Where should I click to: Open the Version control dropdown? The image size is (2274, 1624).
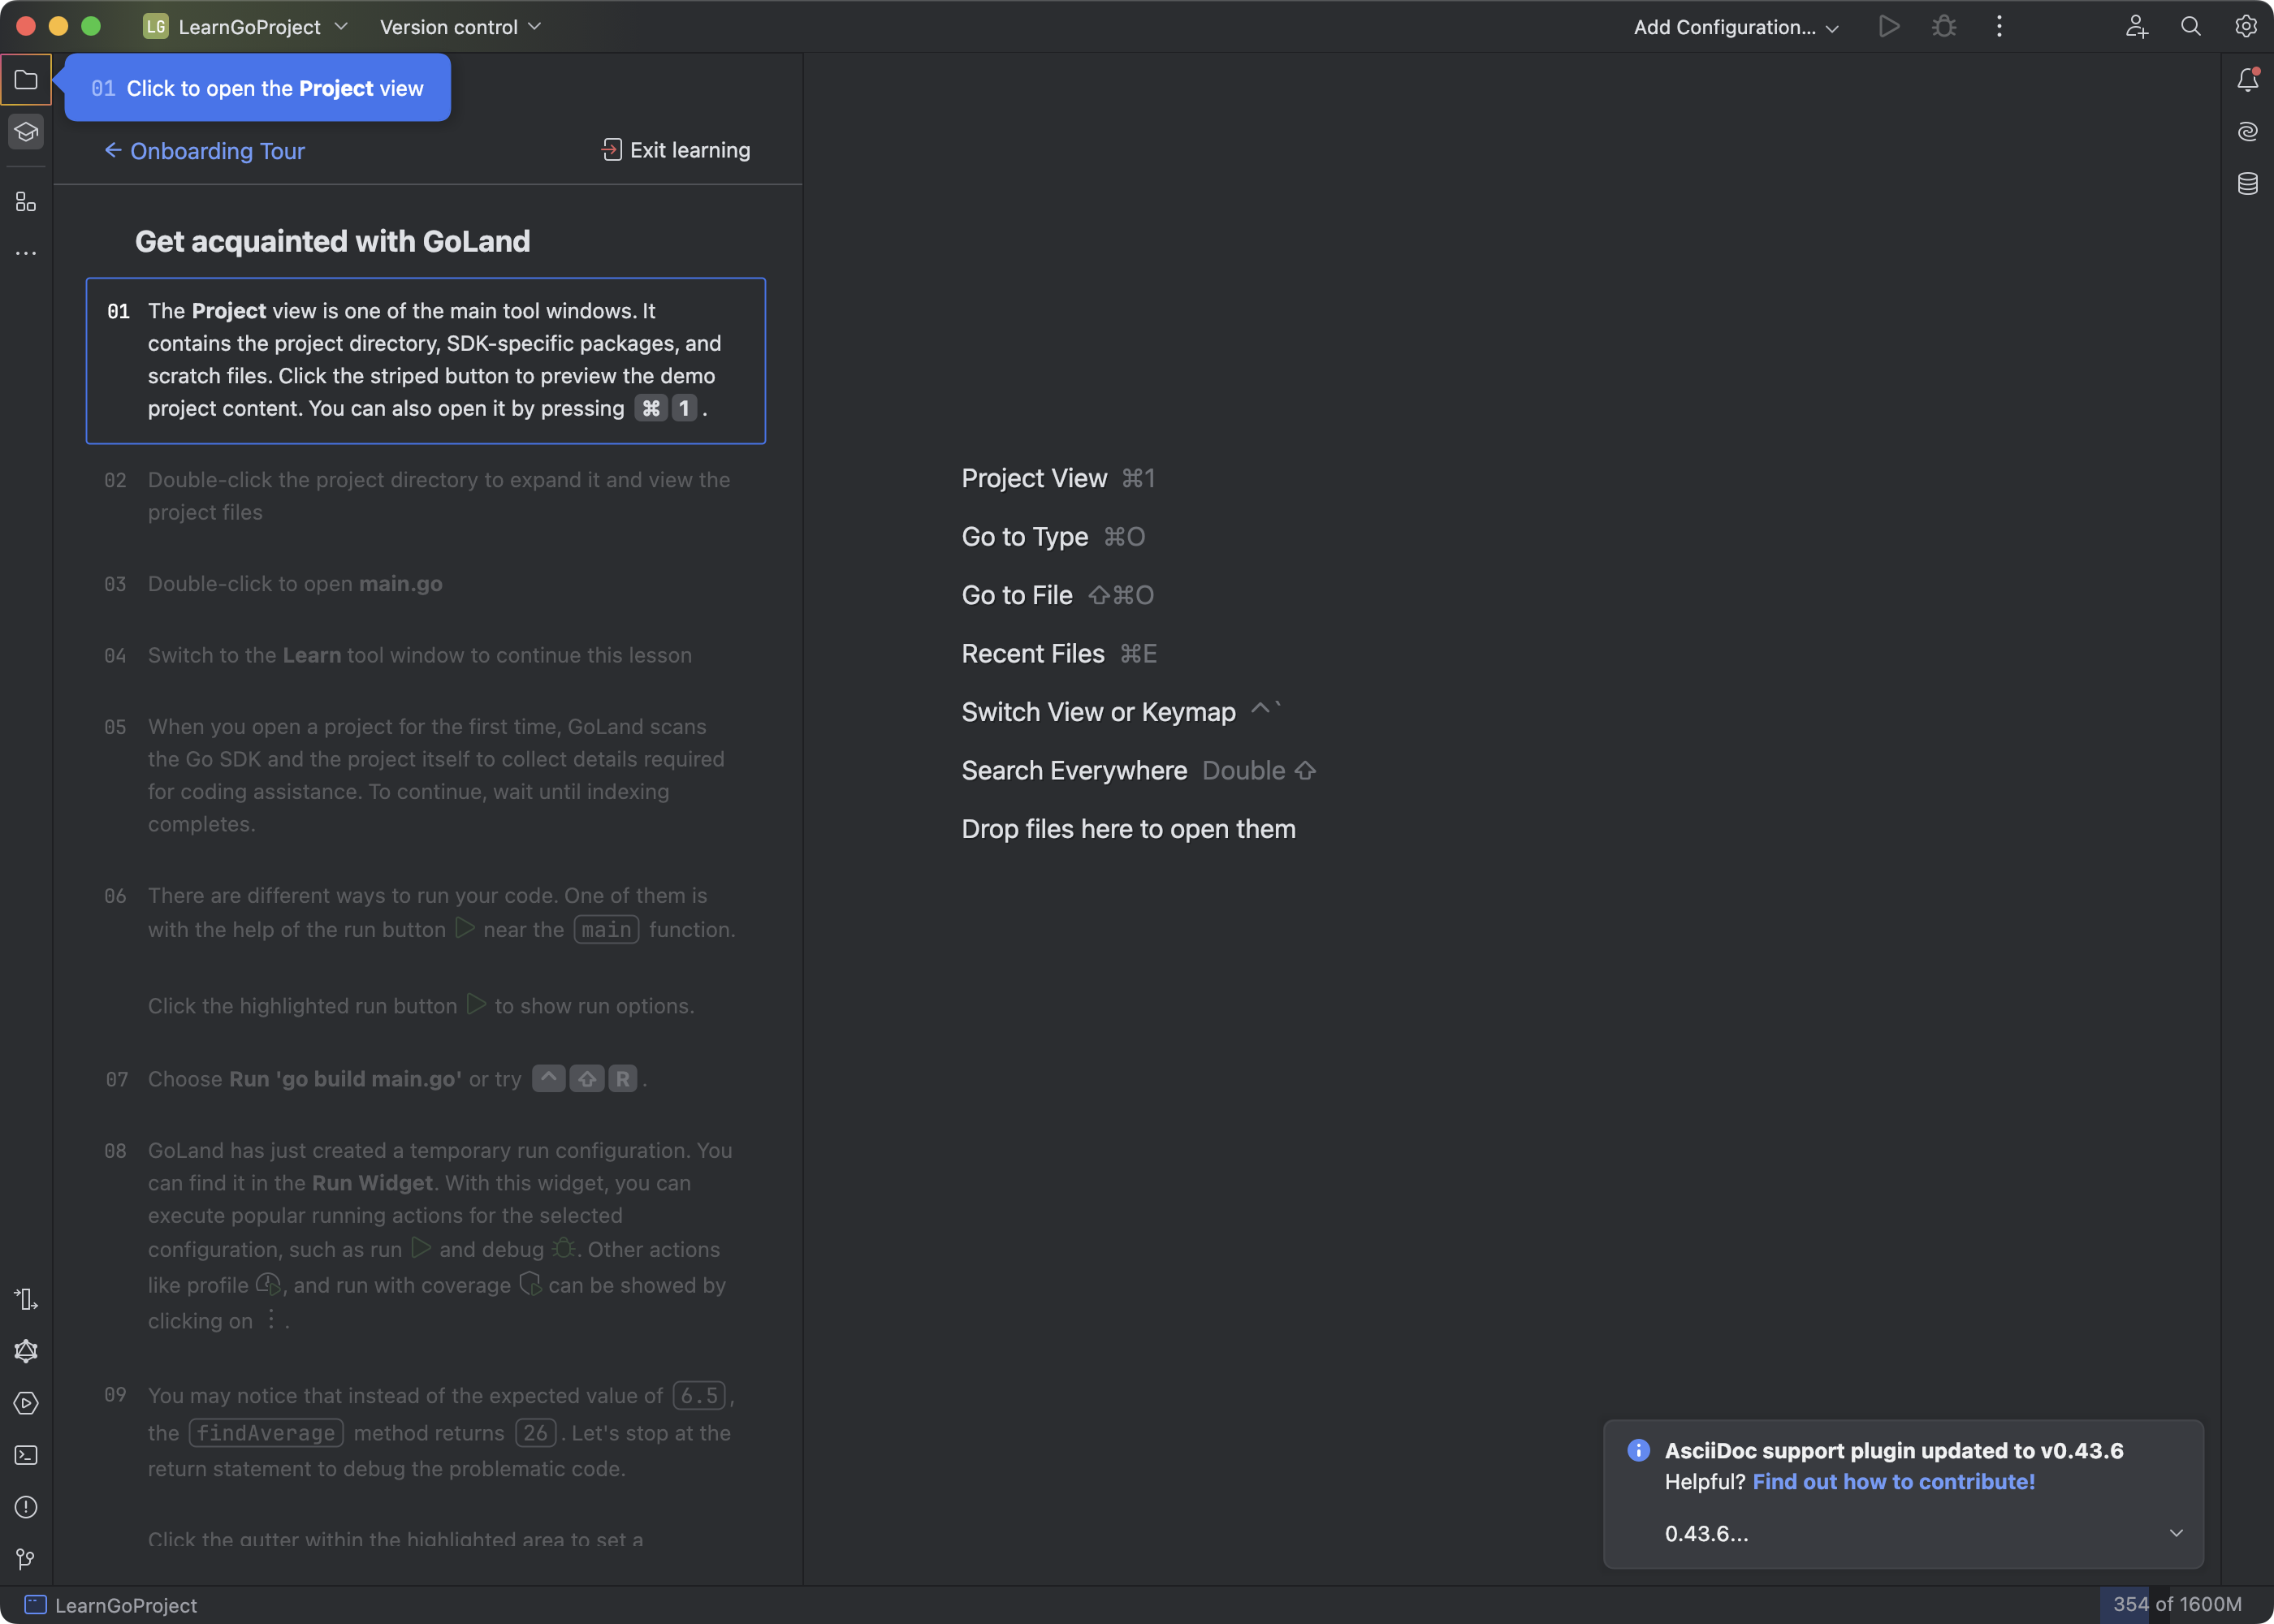460,27
